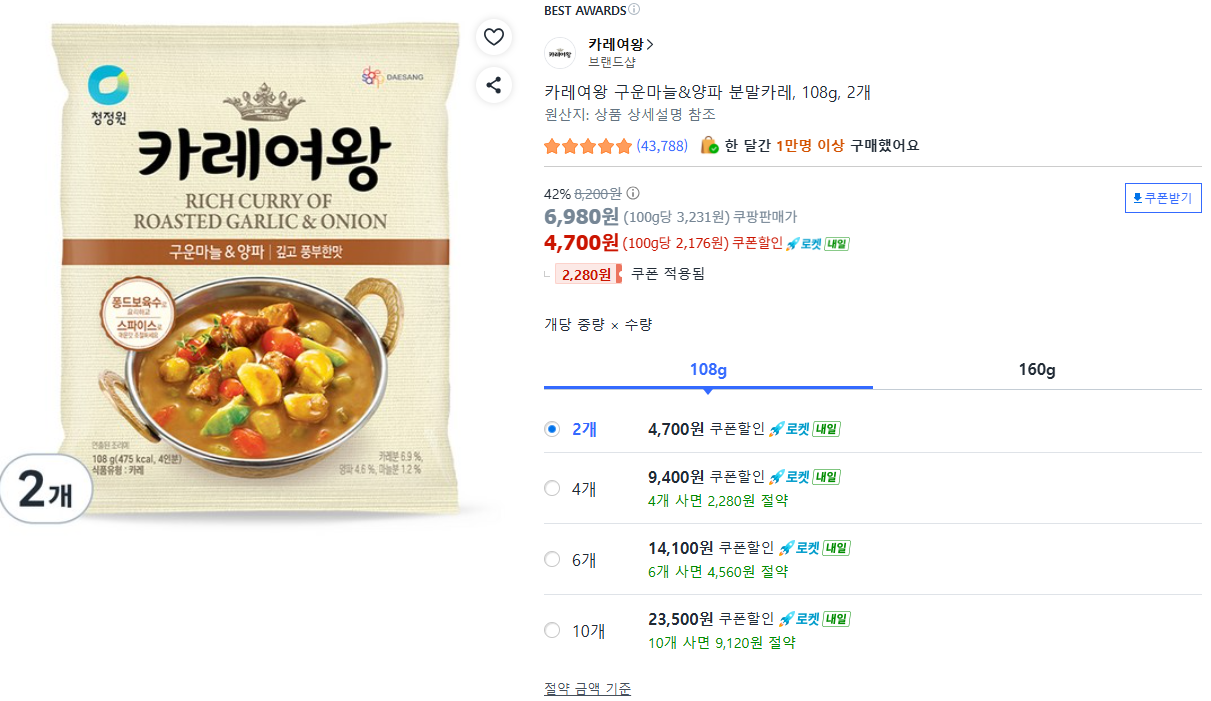Image resolution: width=1211 pixels, height=701 pixels.
Task: Click the 브랜드샵 label under brand name
Action: [x=611, y=62]
